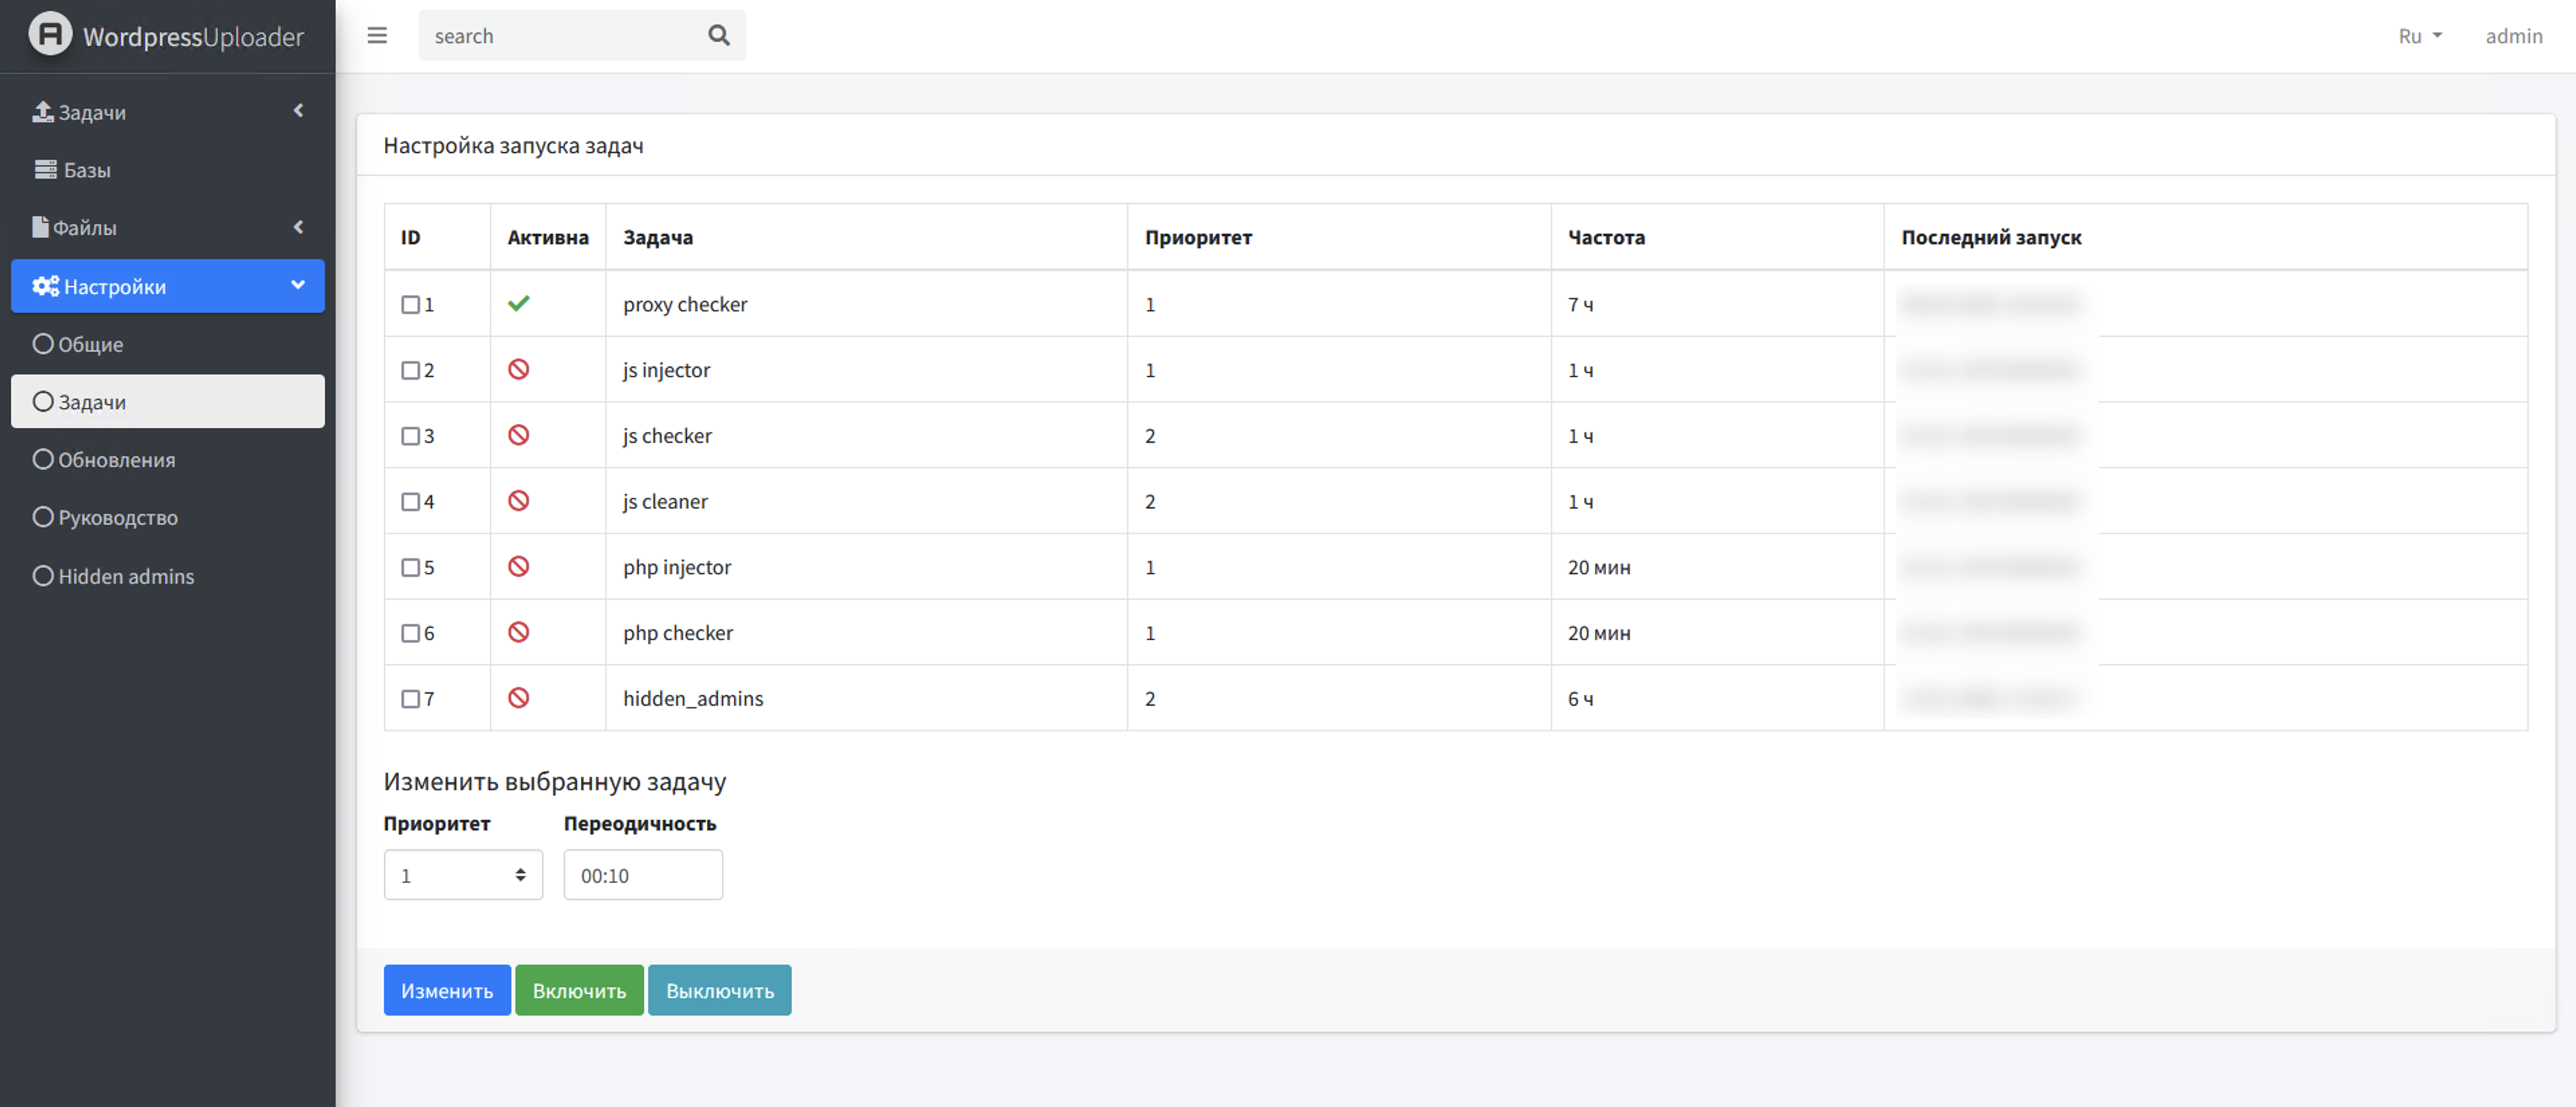This screenshot has height=1107, width=2576.
Task: Open the Обновления settings submenu item
Action: click(x=116, y=460)
